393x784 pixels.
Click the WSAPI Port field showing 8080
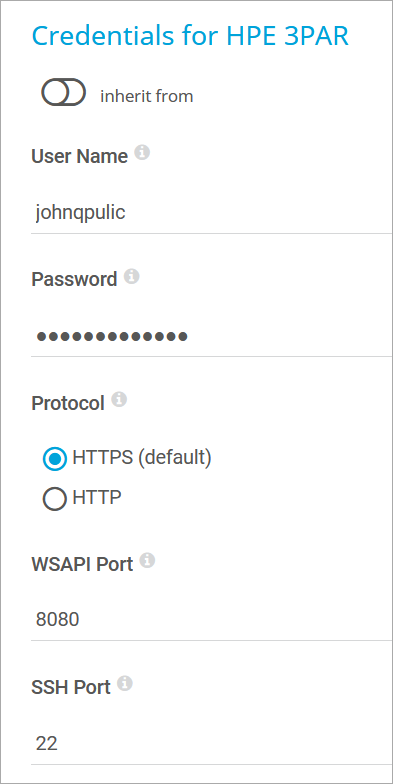coord(212,620)
